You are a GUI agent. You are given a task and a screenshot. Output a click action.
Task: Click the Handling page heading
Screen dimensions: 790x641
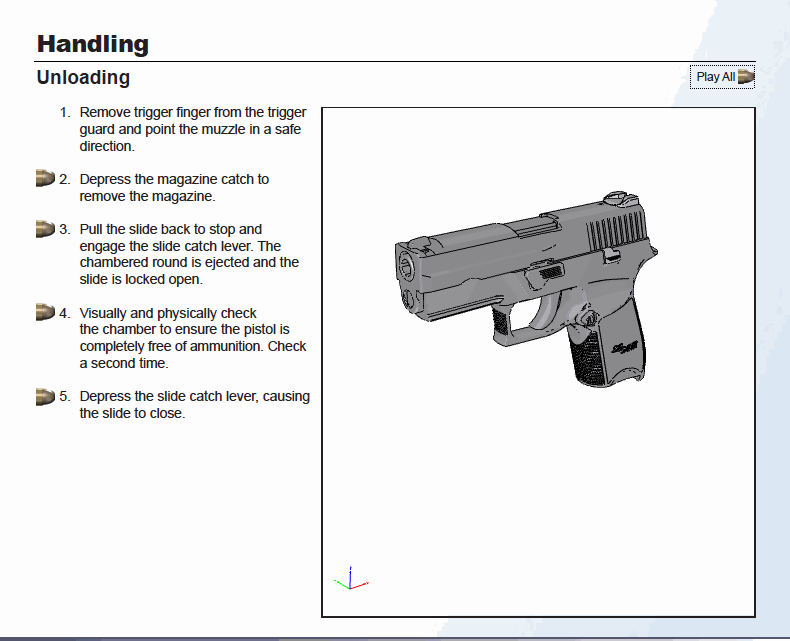tap(93, 44)
